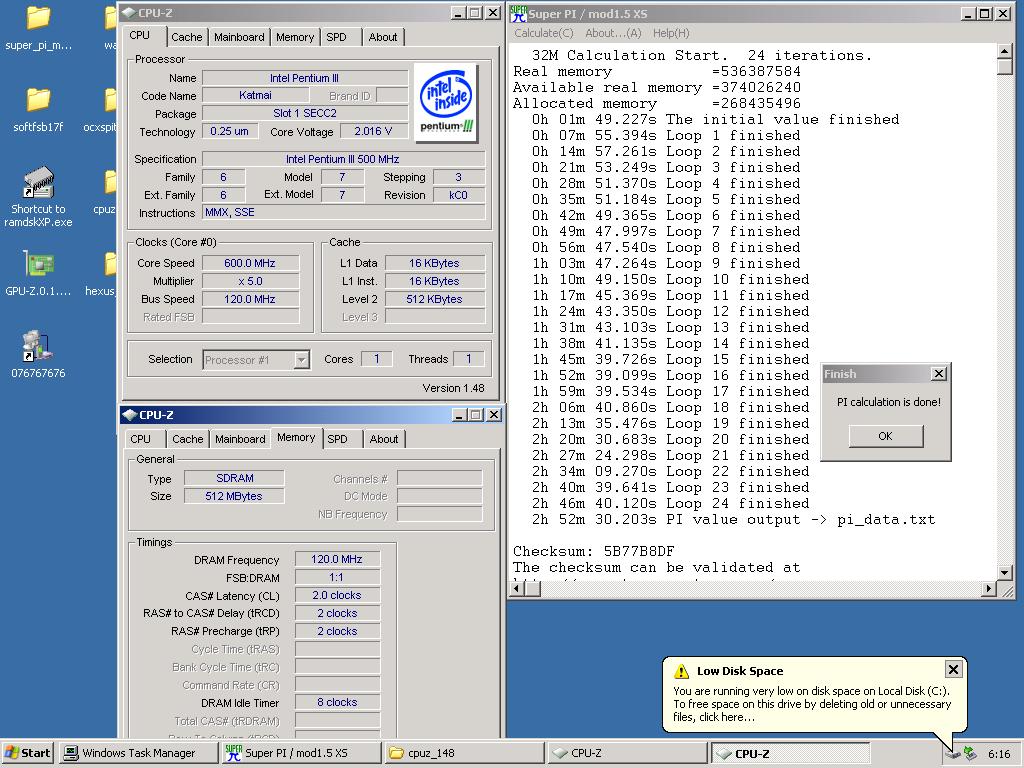Click the Level 2 cache value 512 KBytes
The width and height of the screenshot is (1024, 768).
pyautogui.click(x=434, y=299)
